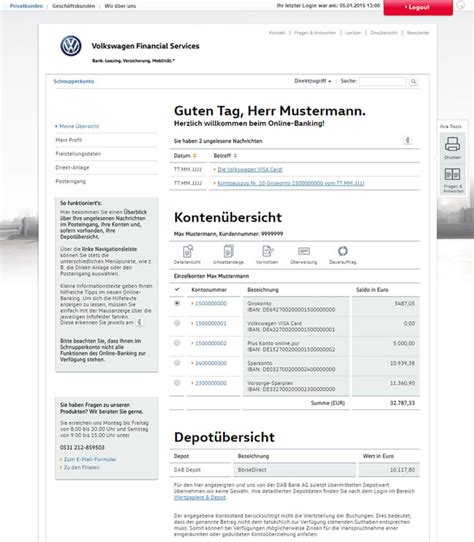Open Fragen & Antworten tool in sidebar
Screen dimensions: 474x542
pos(452,180)
